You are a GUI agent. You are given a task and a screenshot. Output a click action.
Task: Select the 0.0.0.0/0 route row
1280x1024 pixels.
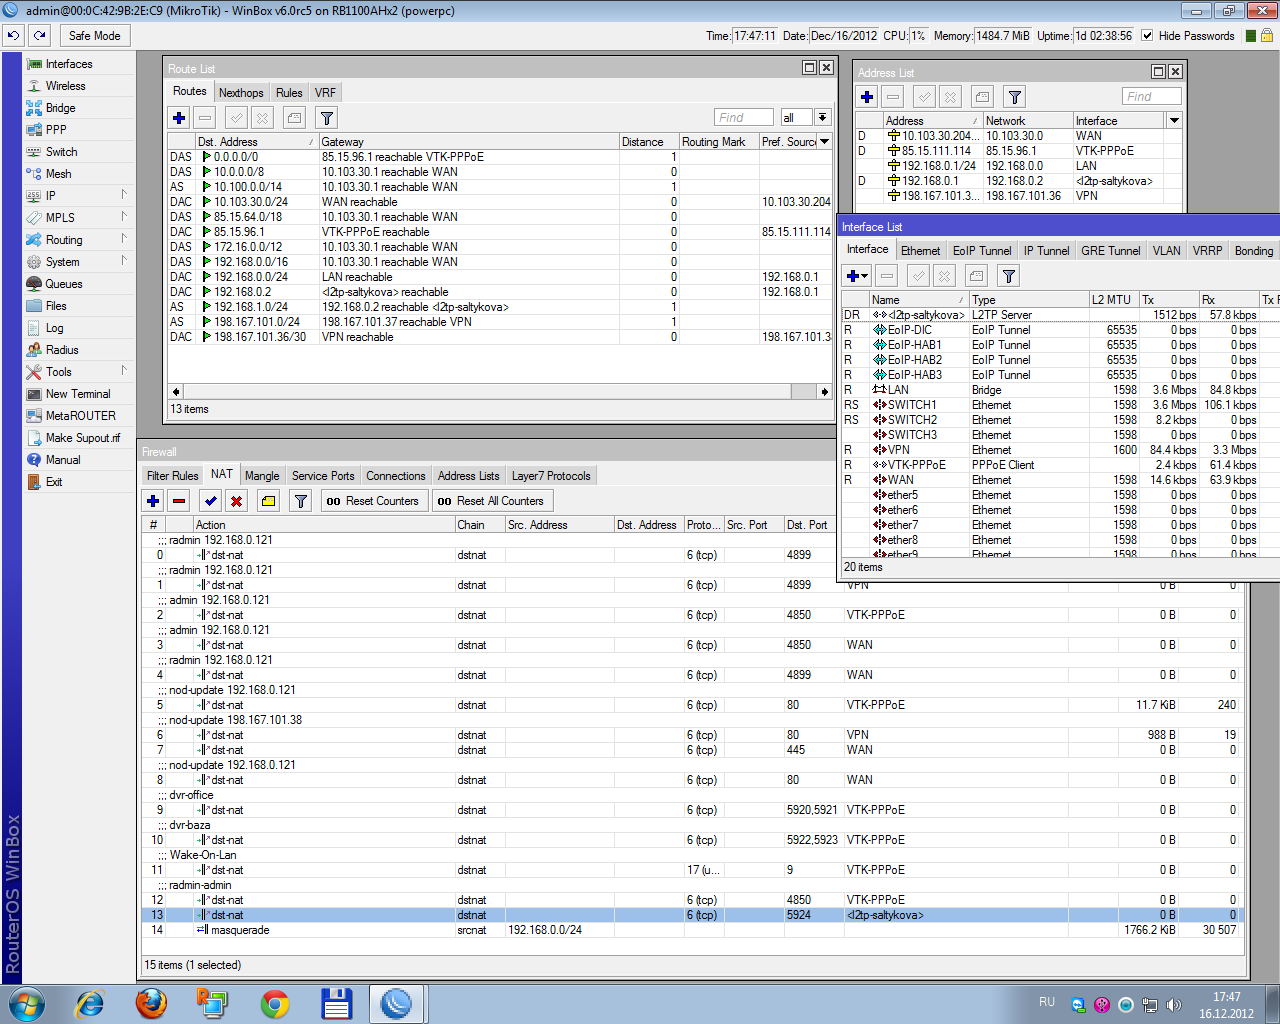pos(500,157)
